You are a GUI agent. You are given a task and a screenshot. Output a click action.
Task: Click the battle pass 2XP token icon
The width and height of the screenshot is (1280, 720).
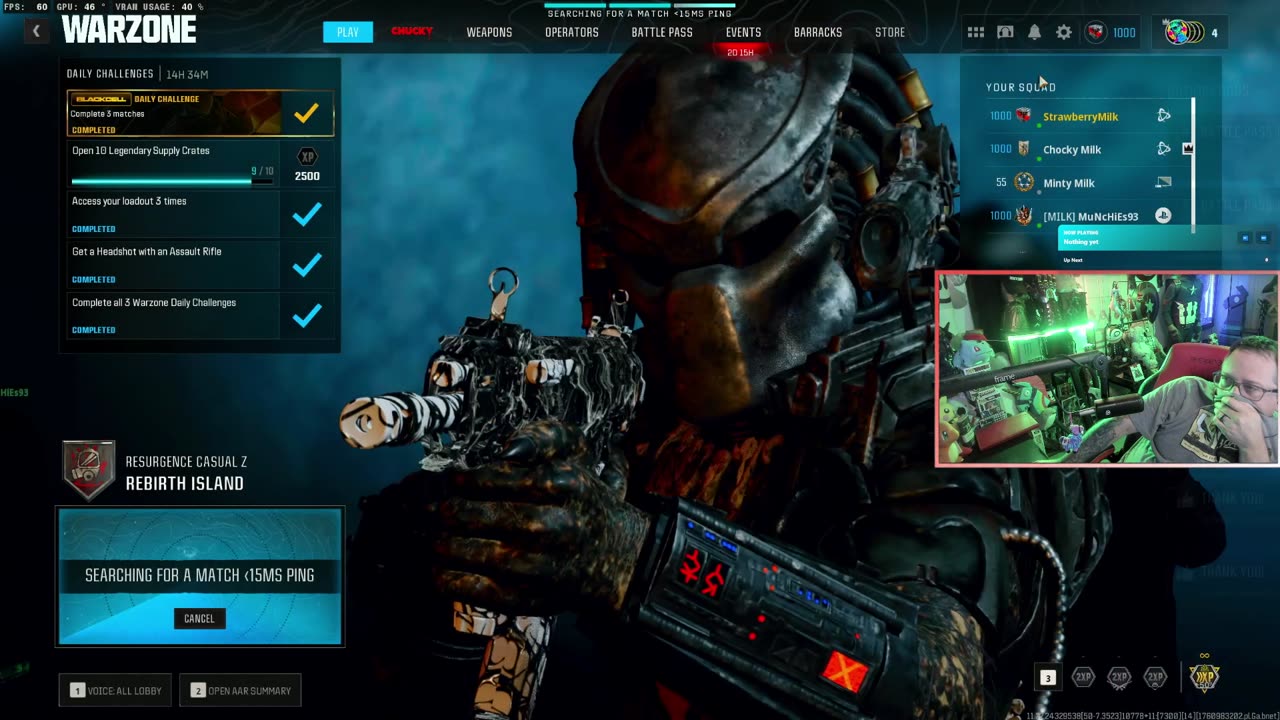1155,677
